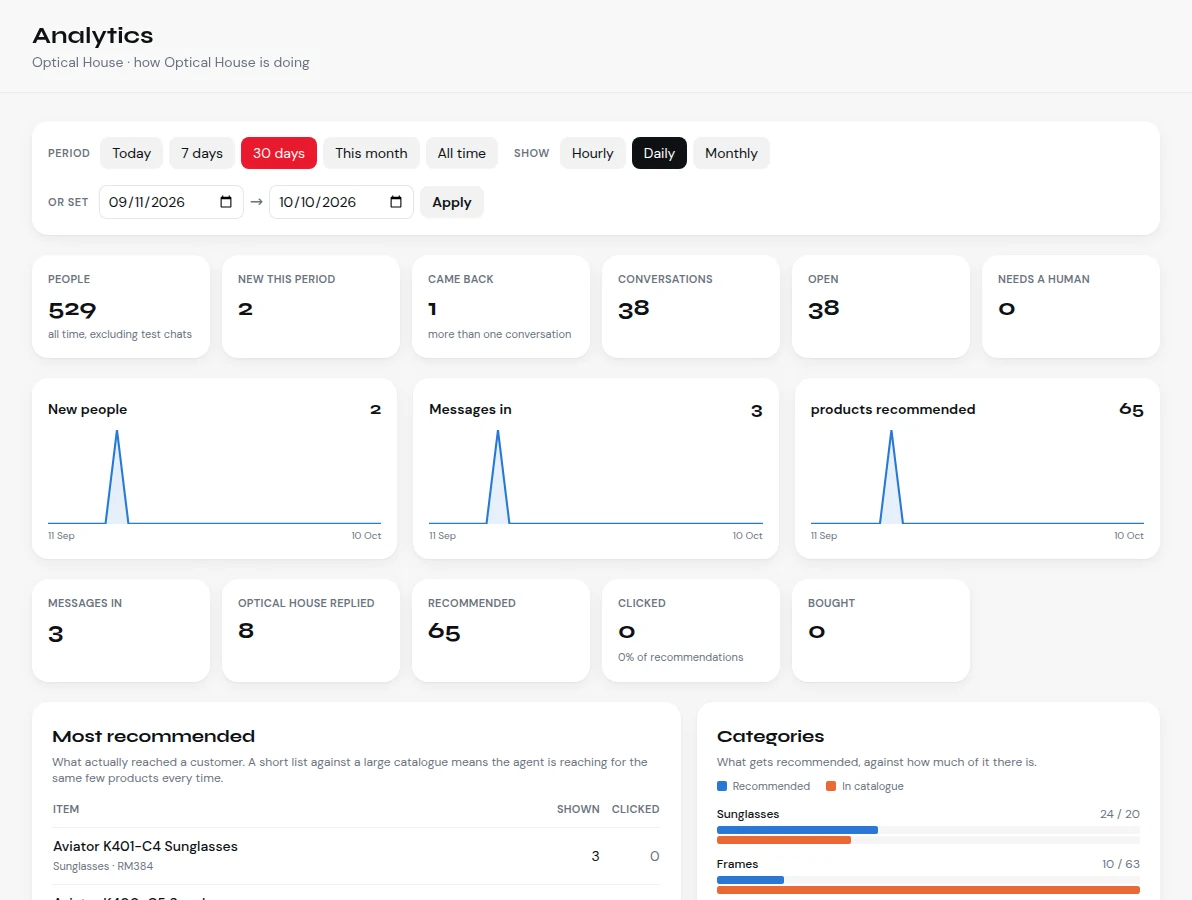This screenshot has width=1192, height=900.
Task: Open calendar picker on end date 10/10/2026
Action: (396, 202)
